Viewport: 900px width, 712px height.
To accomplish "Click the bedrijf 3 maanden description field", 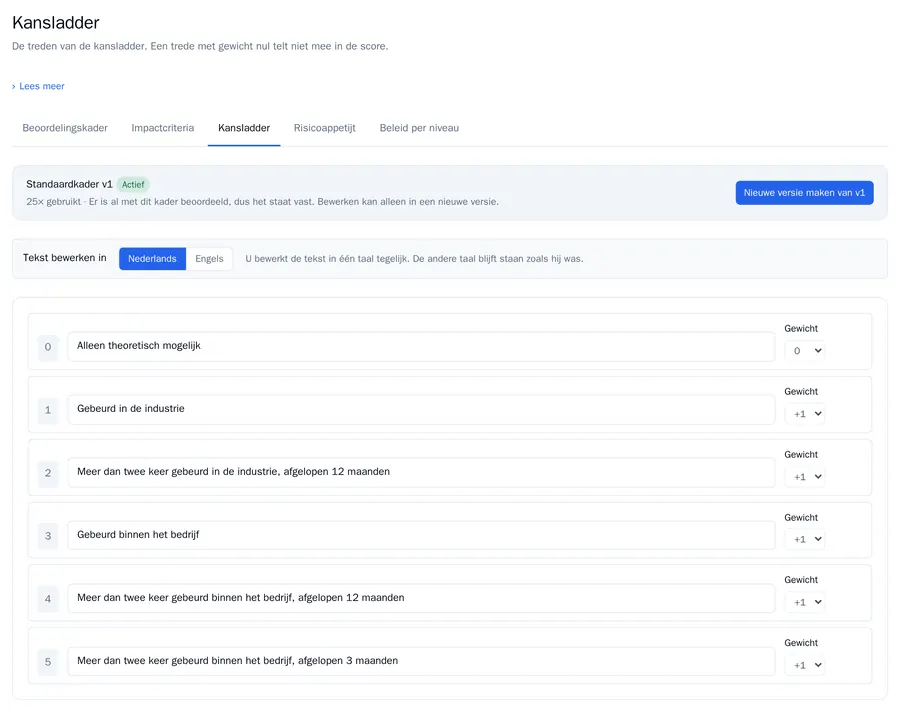I will pyautogui.click(x=421, y=661).
